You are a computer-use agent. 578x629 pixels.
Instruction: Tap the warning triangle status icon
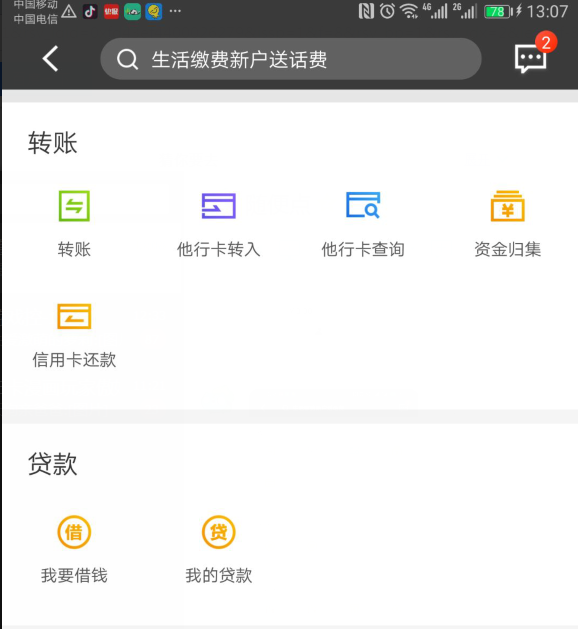(x=69, y=11)
